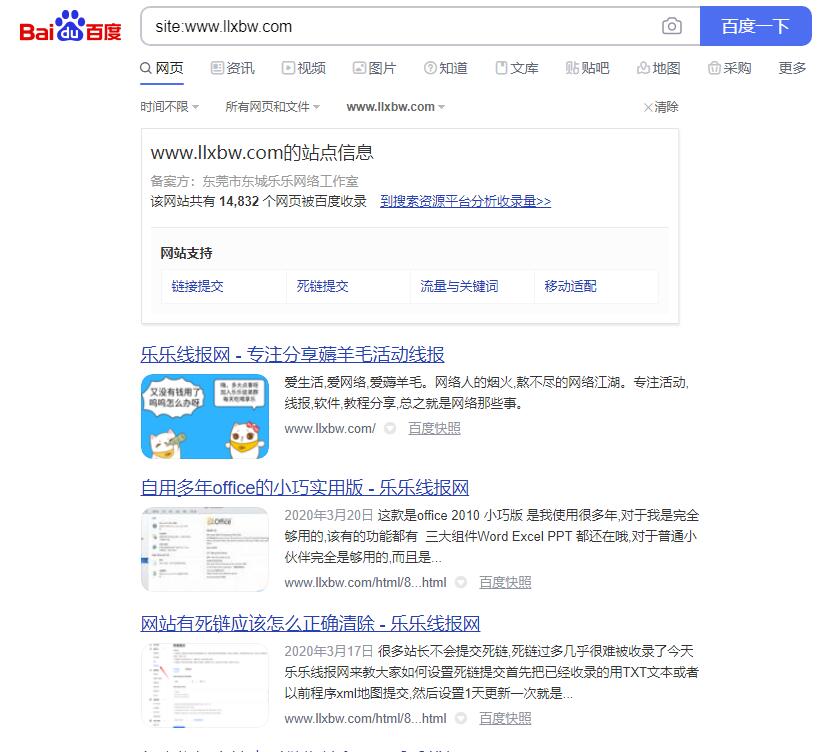Click the 资讯 news icon
Viewport: 837px width, 752px height.
point(215,69)
